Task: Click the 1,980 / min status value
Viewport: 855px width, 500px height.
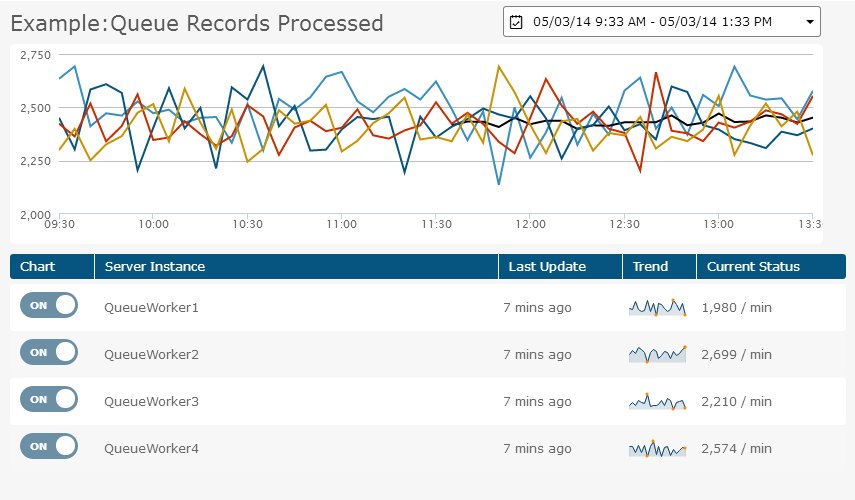Action: point(737,308)
